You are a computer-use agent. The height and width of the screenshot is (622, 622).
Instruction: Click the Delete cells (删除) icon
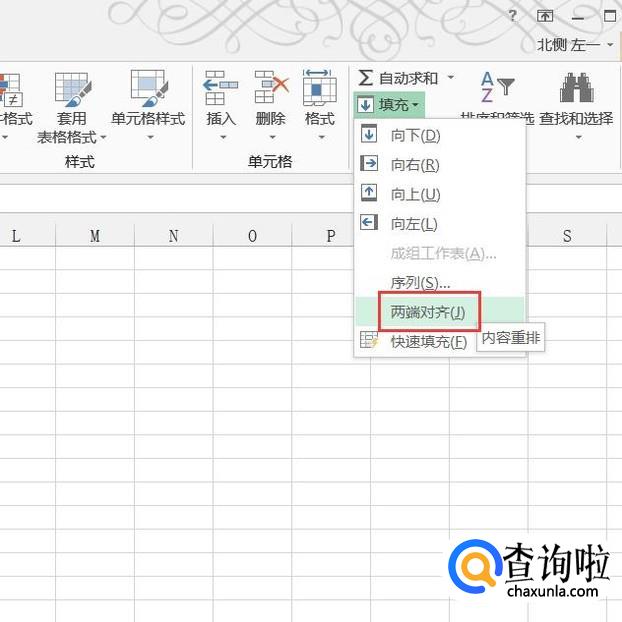click(272, 87)
